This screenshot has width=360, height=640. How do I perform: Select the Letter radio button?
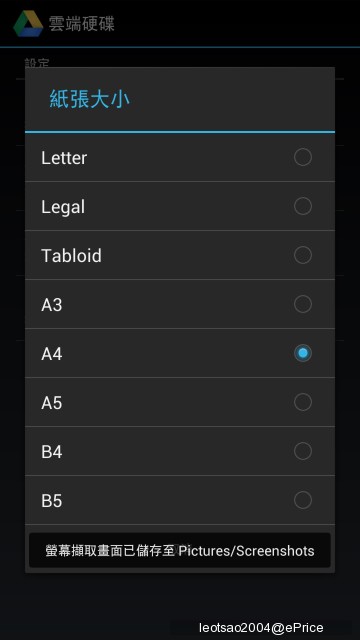[x=303, y=157]
